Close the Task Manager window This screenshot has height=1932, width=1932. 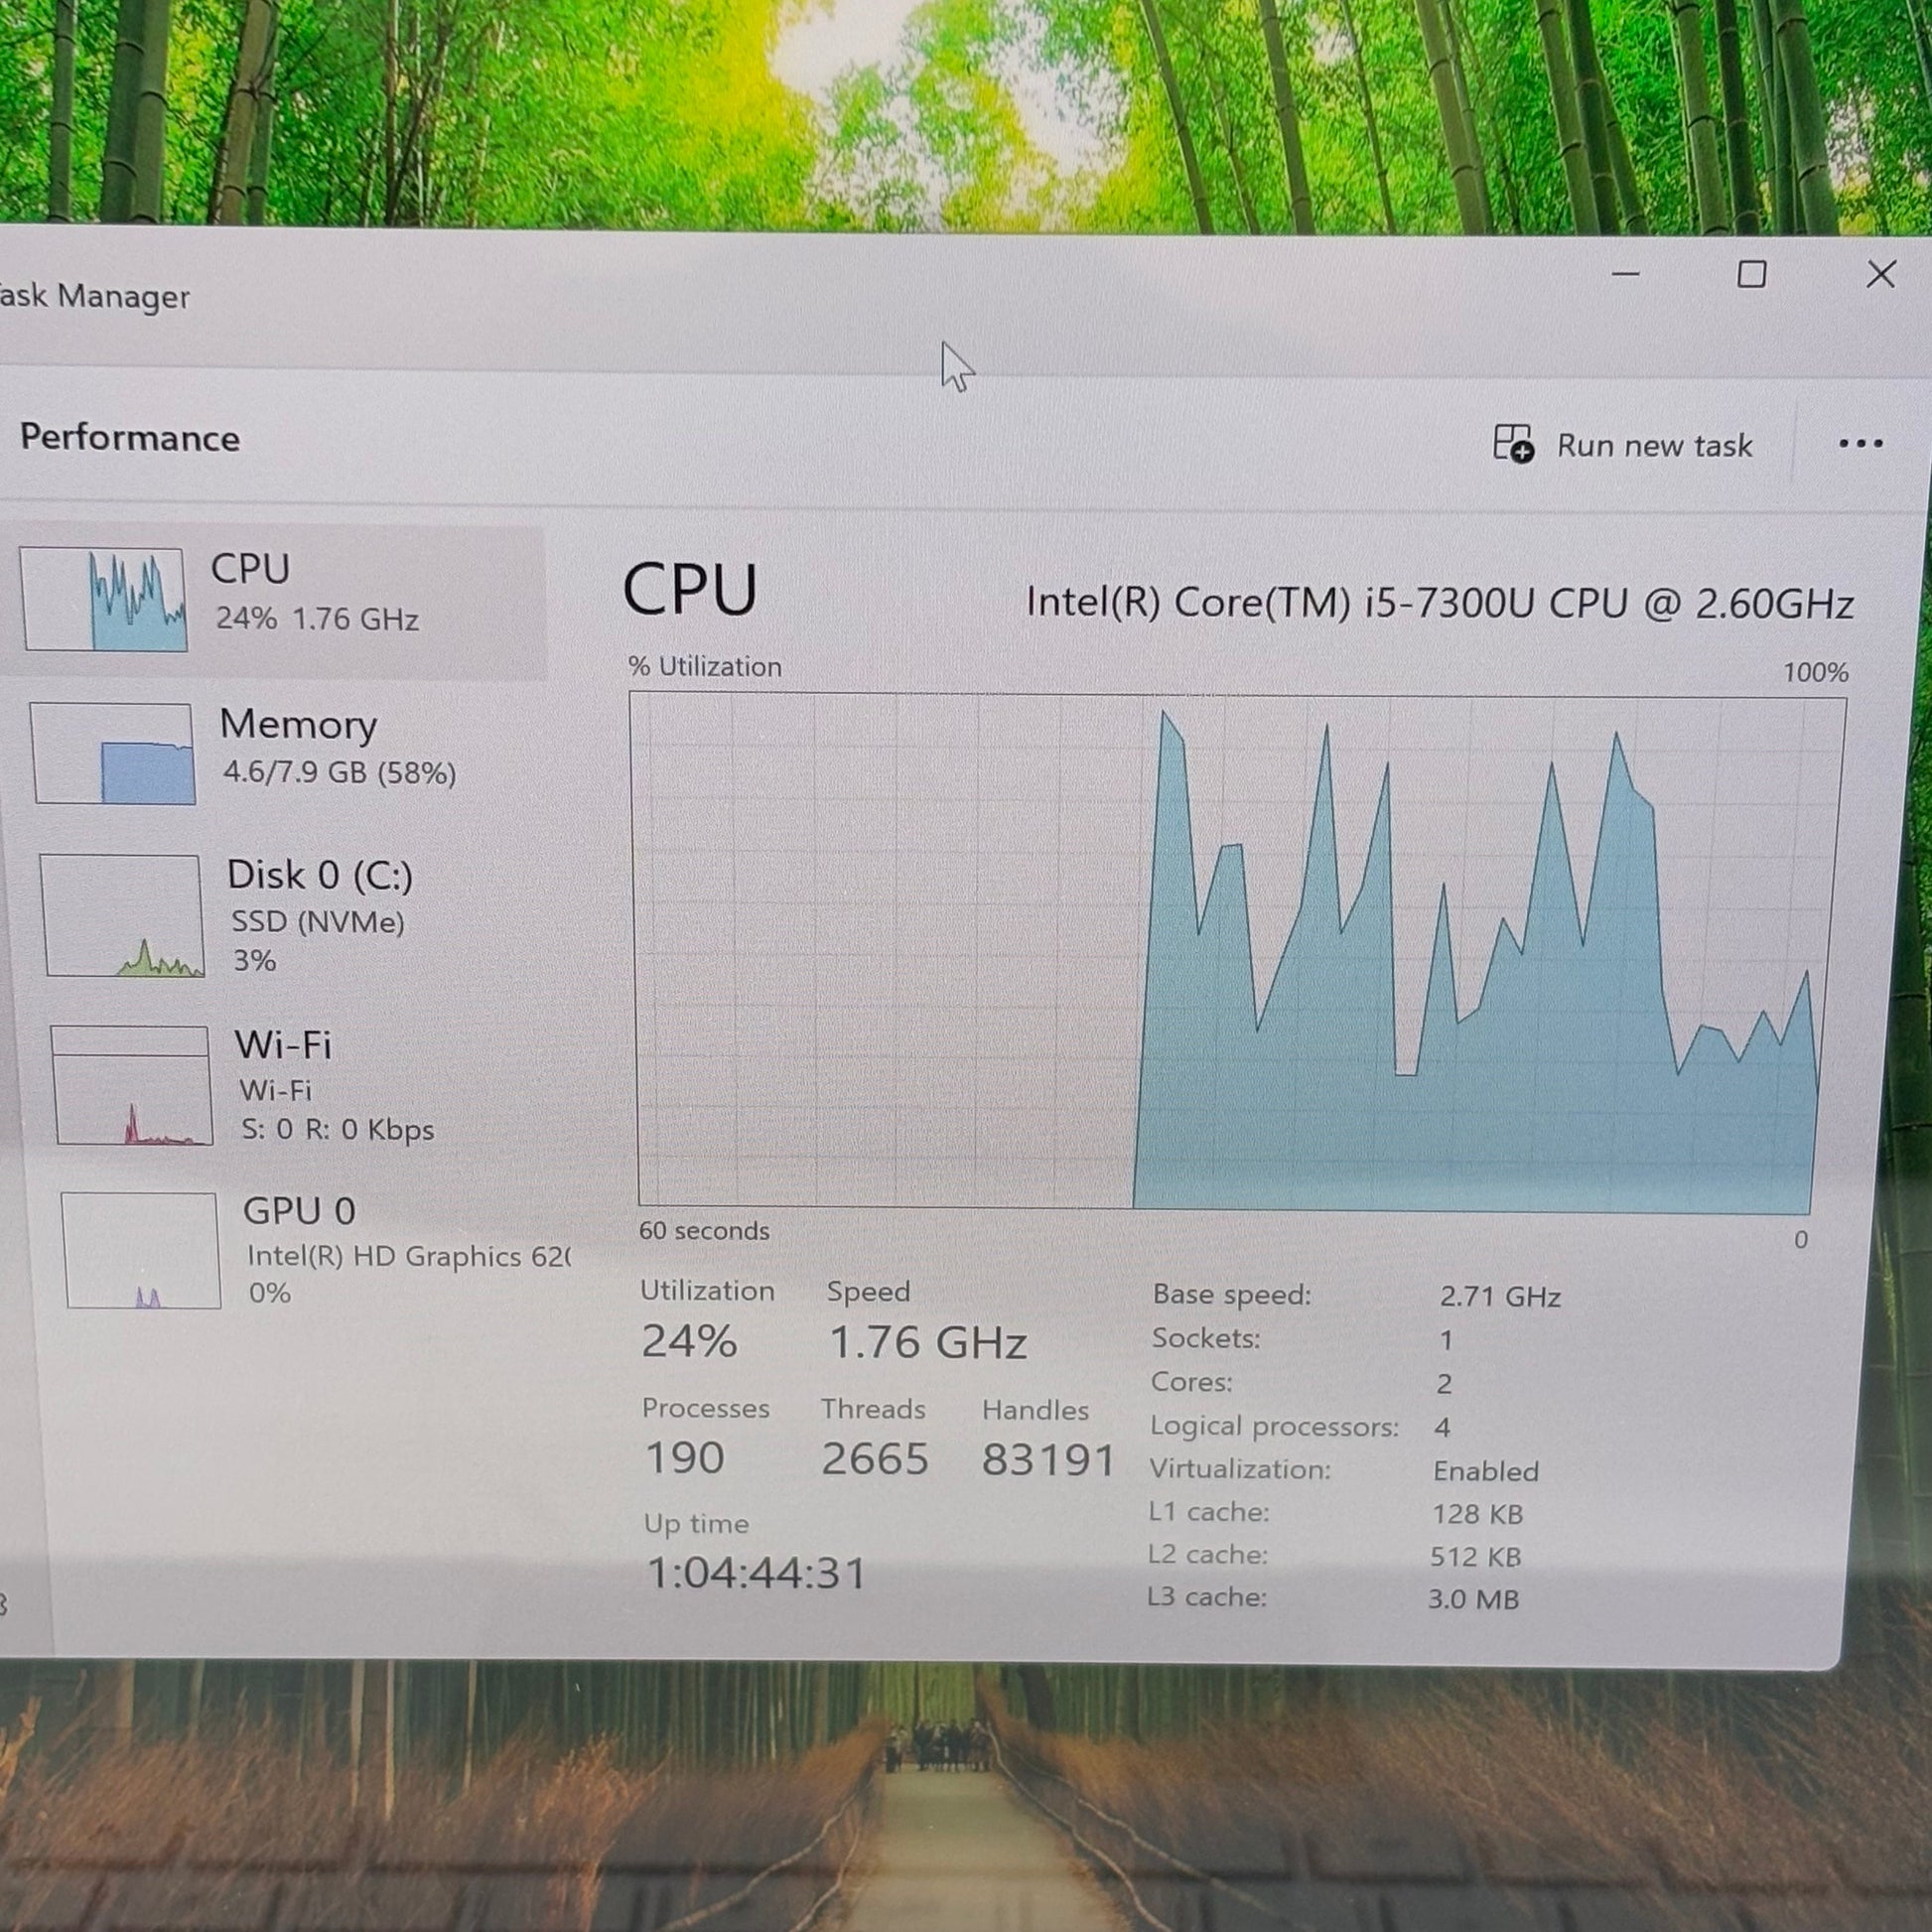1880,274
